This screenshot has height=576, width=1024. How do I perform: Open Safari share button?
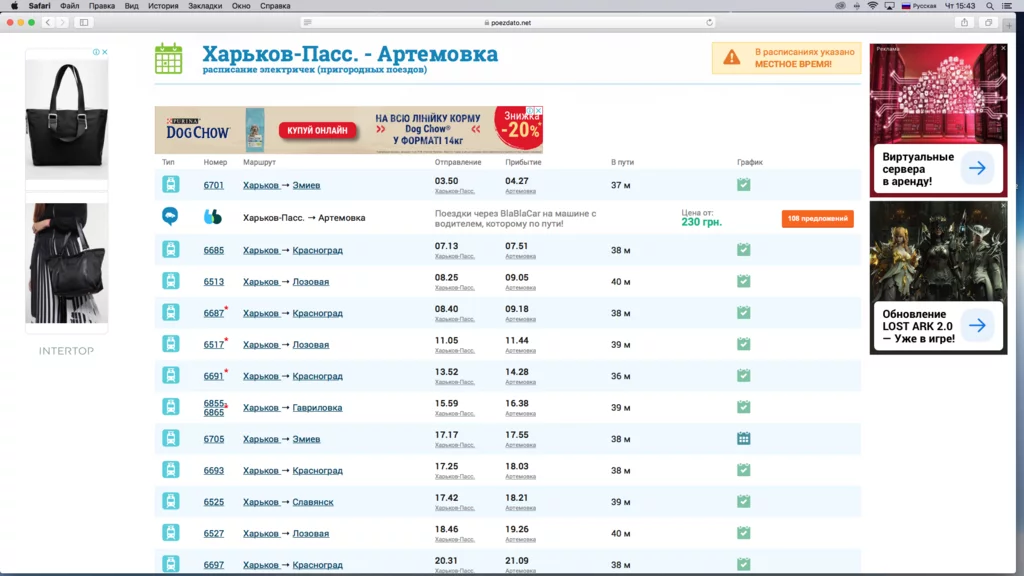point(964,22)
